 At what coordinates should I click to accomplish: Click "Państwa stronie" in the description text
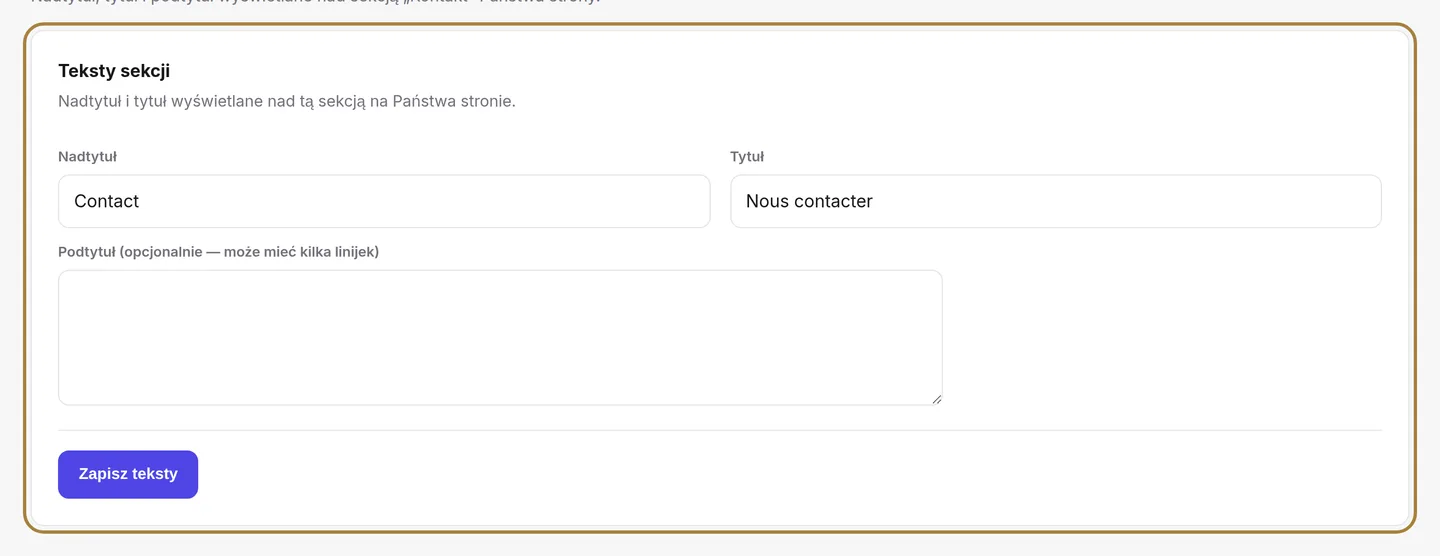pos(454,101)
